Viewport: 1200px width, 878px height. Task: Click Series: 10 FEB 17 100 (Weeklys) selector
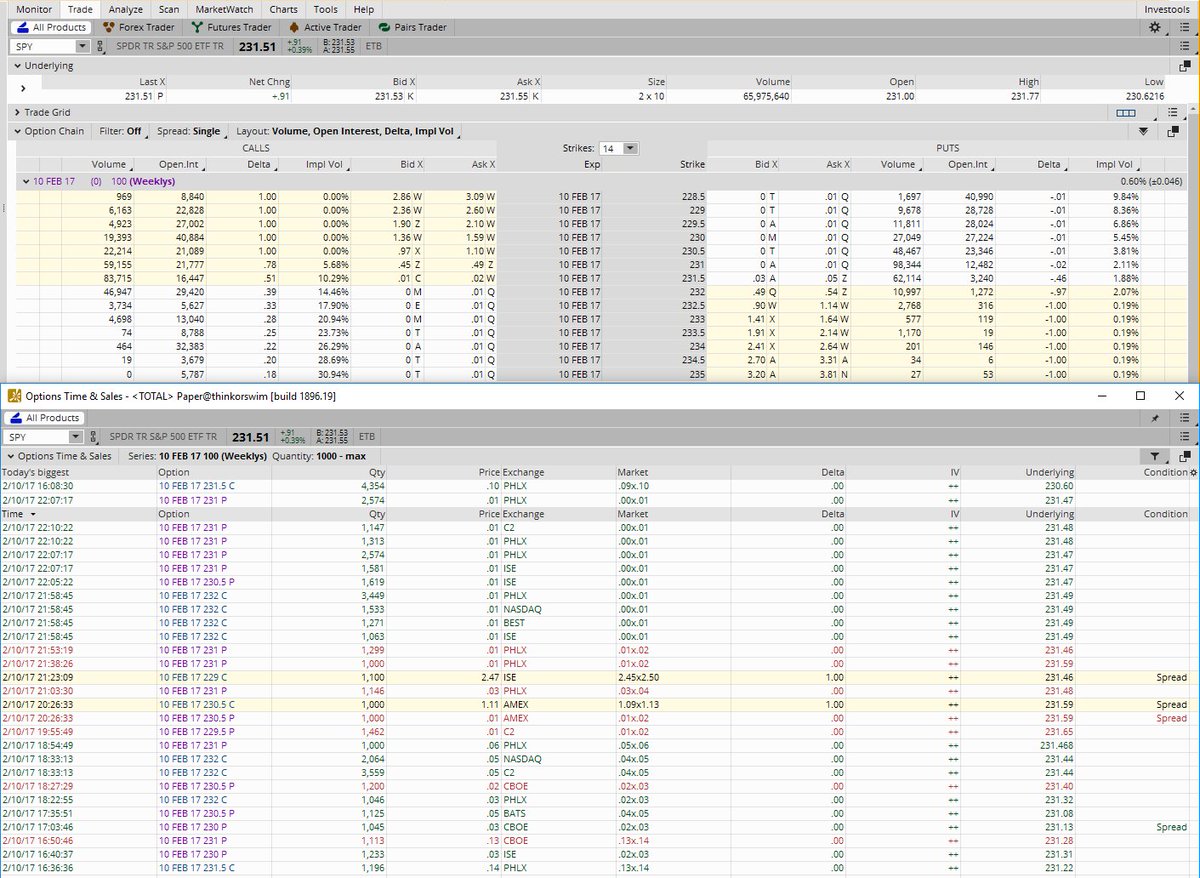198,456
